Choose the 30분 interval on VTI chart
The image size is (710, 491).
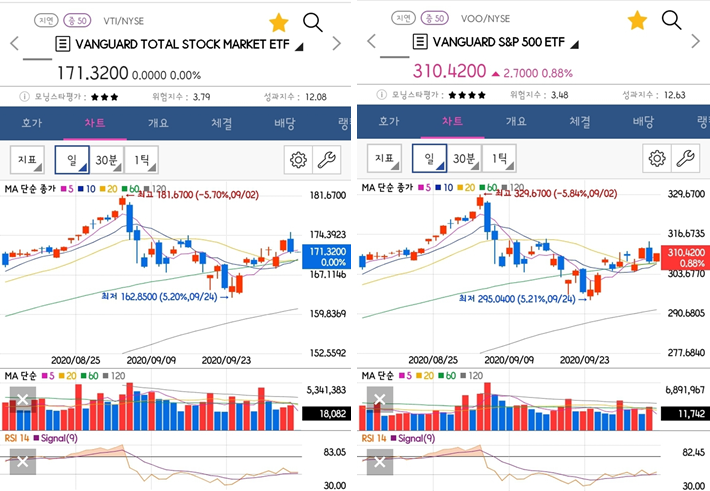coord(107,160)
